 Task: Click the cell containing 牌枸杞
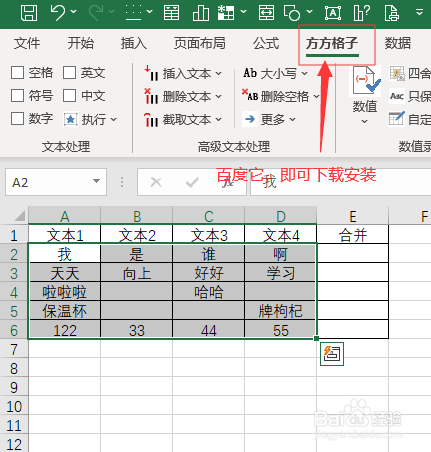(x=281, y=311)
